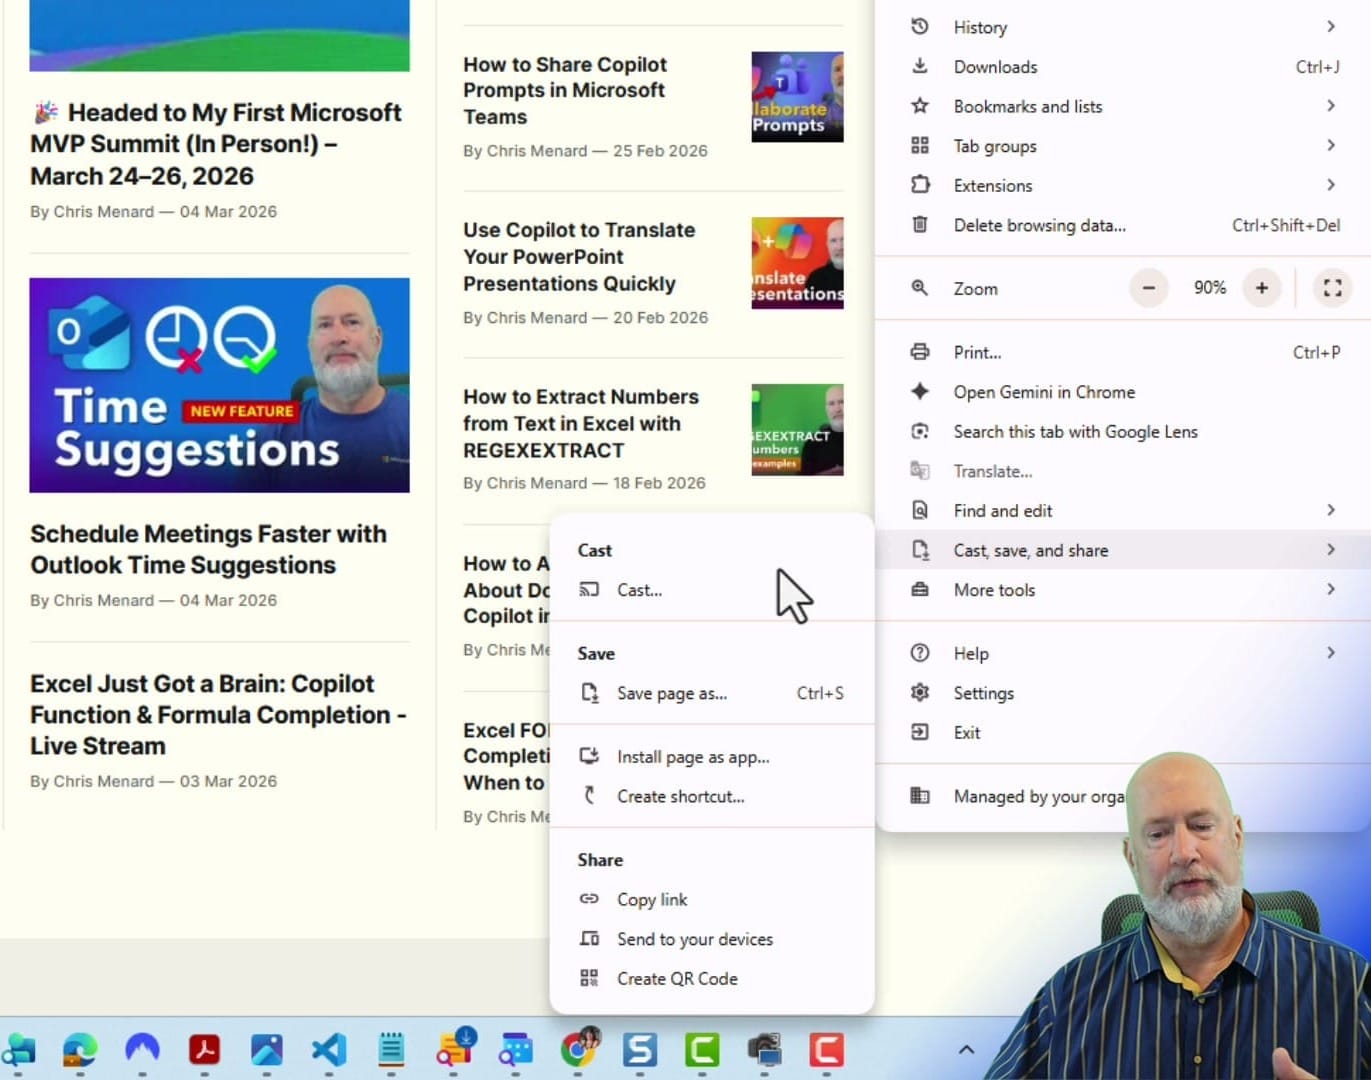Open Snagit from the taskbar
This screenshot has width=1371, height=1080.
tap(638, 1051)
